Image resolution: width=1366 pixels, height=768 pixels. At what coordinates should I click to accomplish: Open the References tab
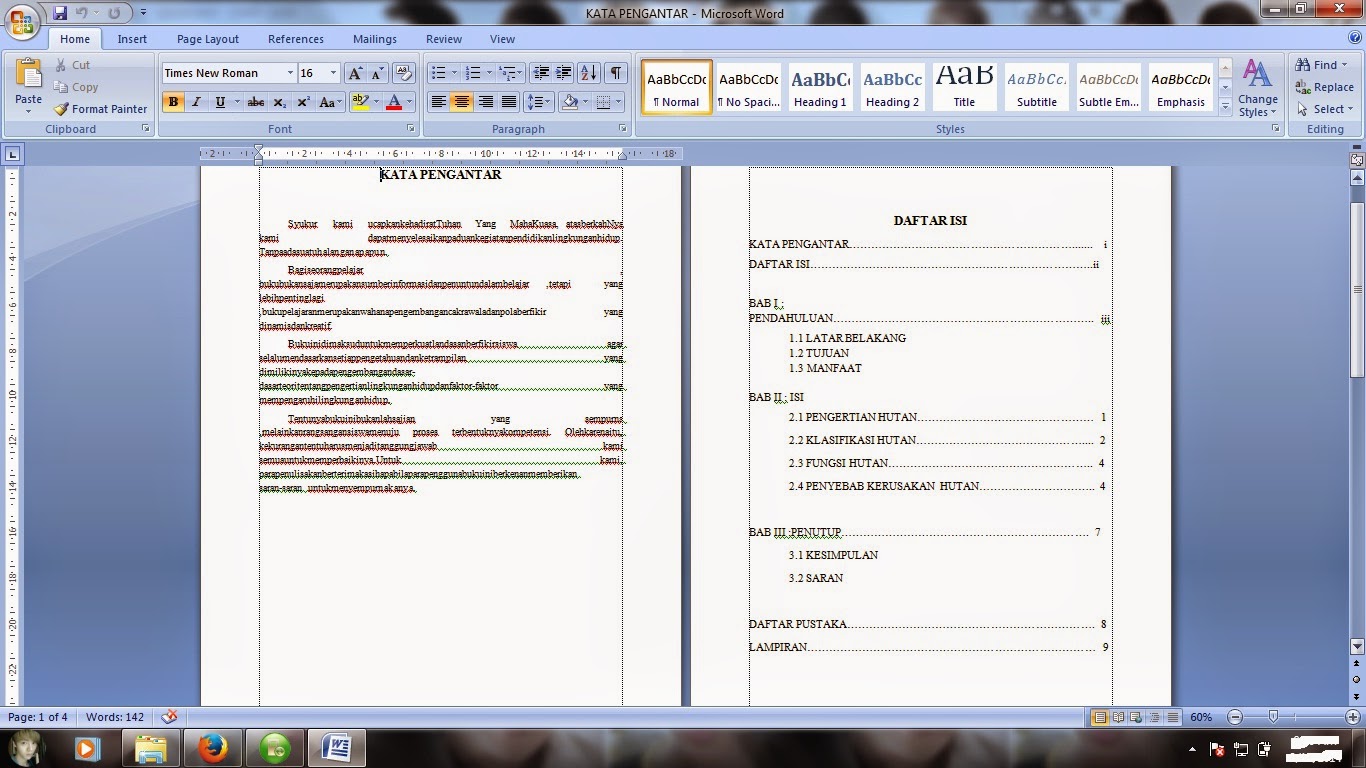pos(296,39)
